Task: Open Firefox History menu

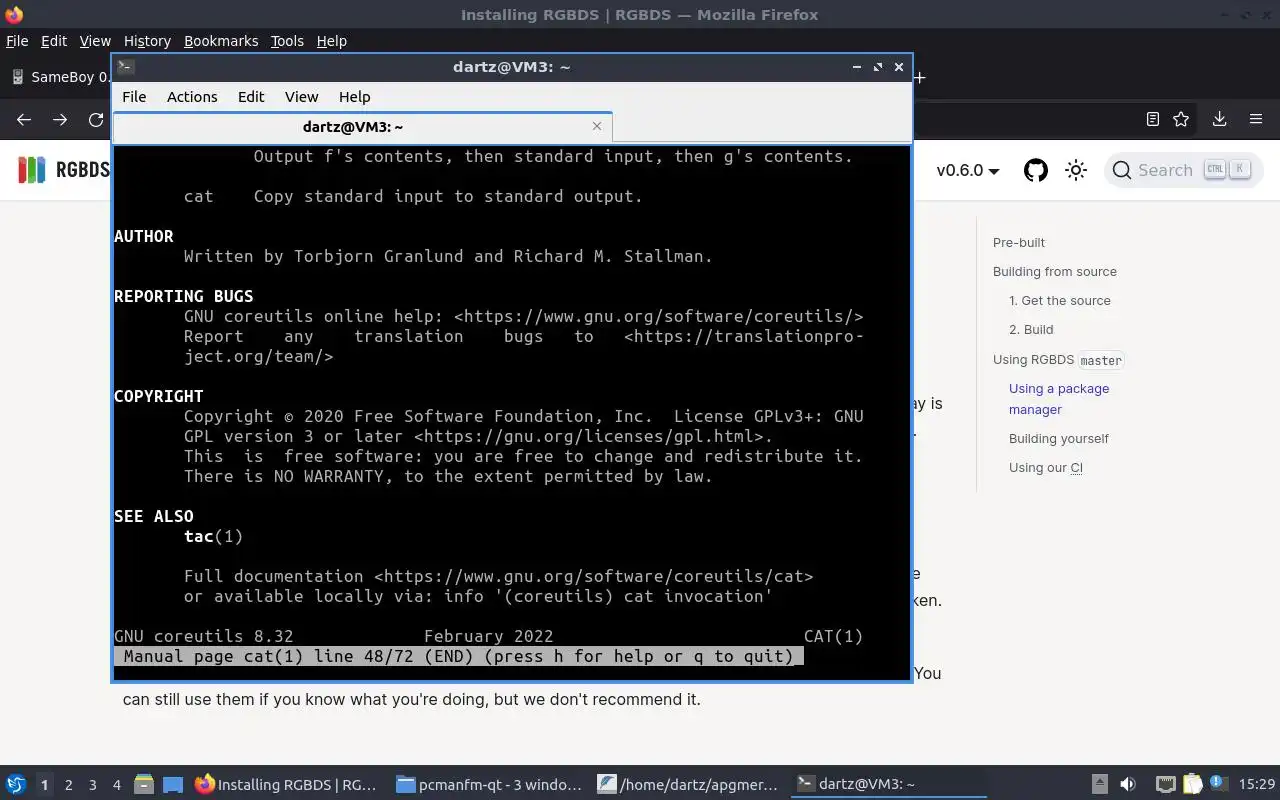Action: (147, 41)
